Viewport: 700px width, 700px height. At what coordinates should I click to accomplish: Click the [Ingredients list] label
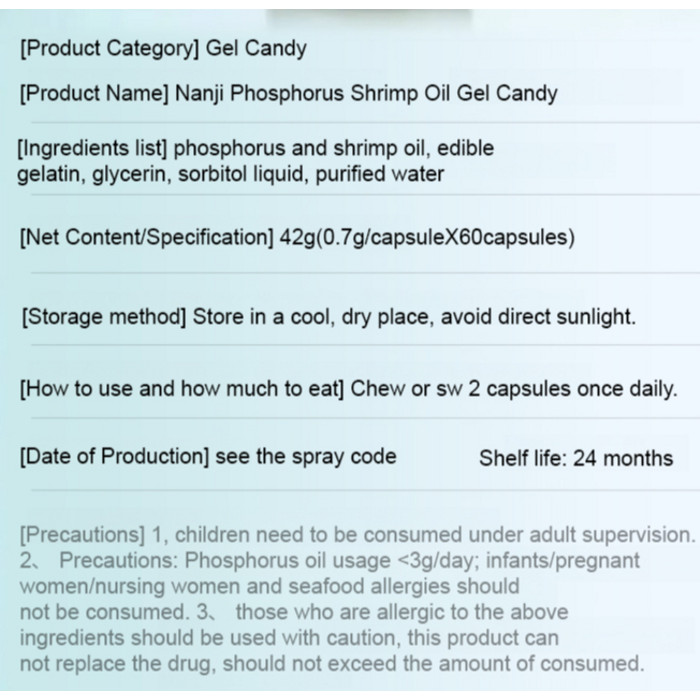pos(92,149)
